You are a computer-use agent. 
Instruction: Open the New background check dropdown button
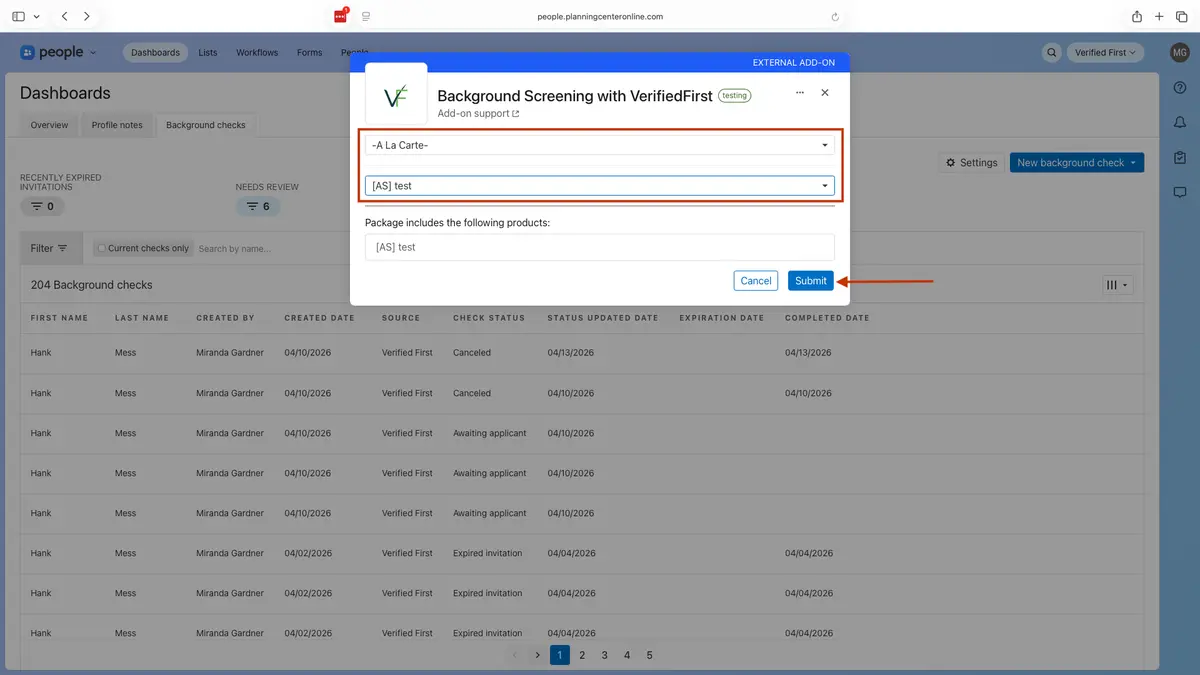pyautogui.click(x=1077, y=162)
